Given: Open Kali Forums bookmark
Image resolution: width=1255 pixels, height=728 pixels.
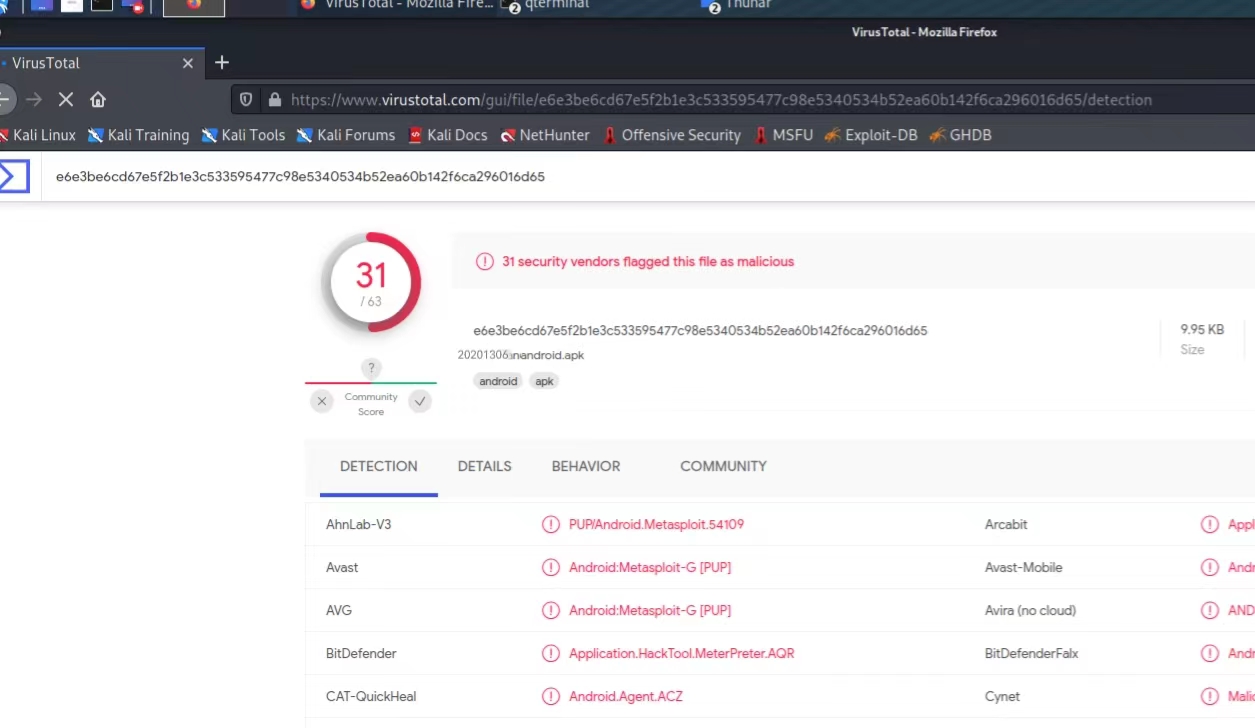Looking at the screenshot, I should point(346,135).
